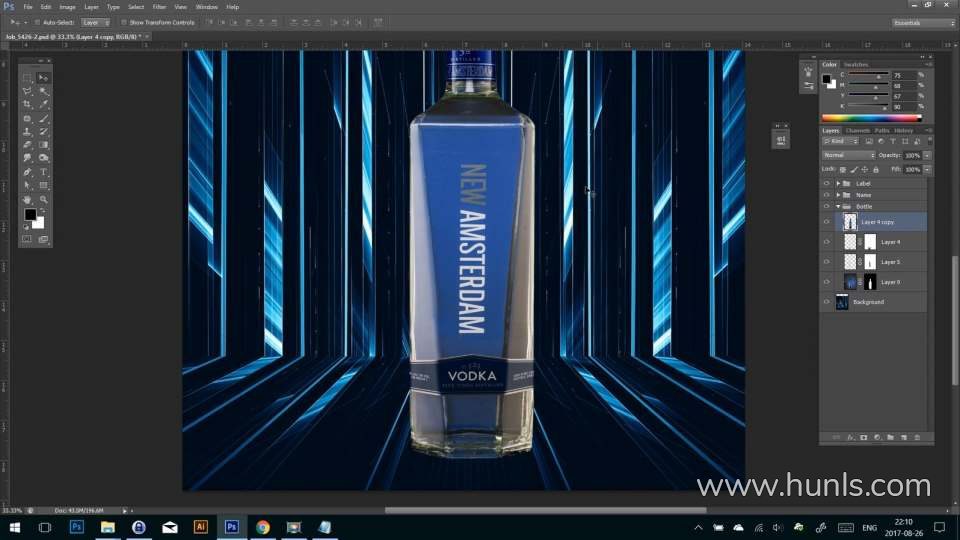Switch to the Swatches tab
The height and width of the screenshot is (540, 960).
click(855, 64)
